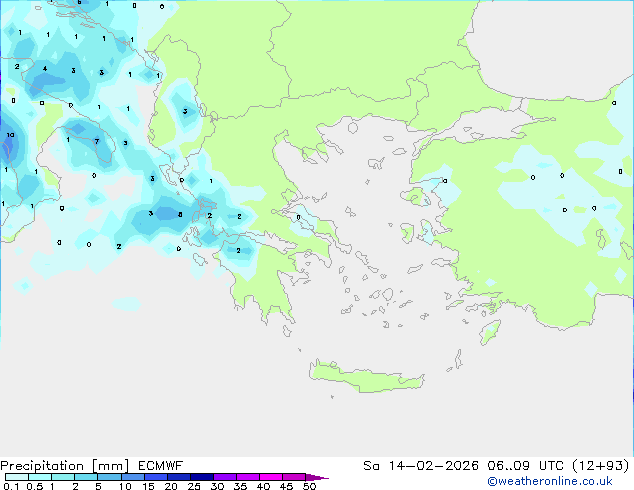Click the island of Crete on map
This screenshot has height=490, width=634.
pyautogui.click(x=366, y=377)
